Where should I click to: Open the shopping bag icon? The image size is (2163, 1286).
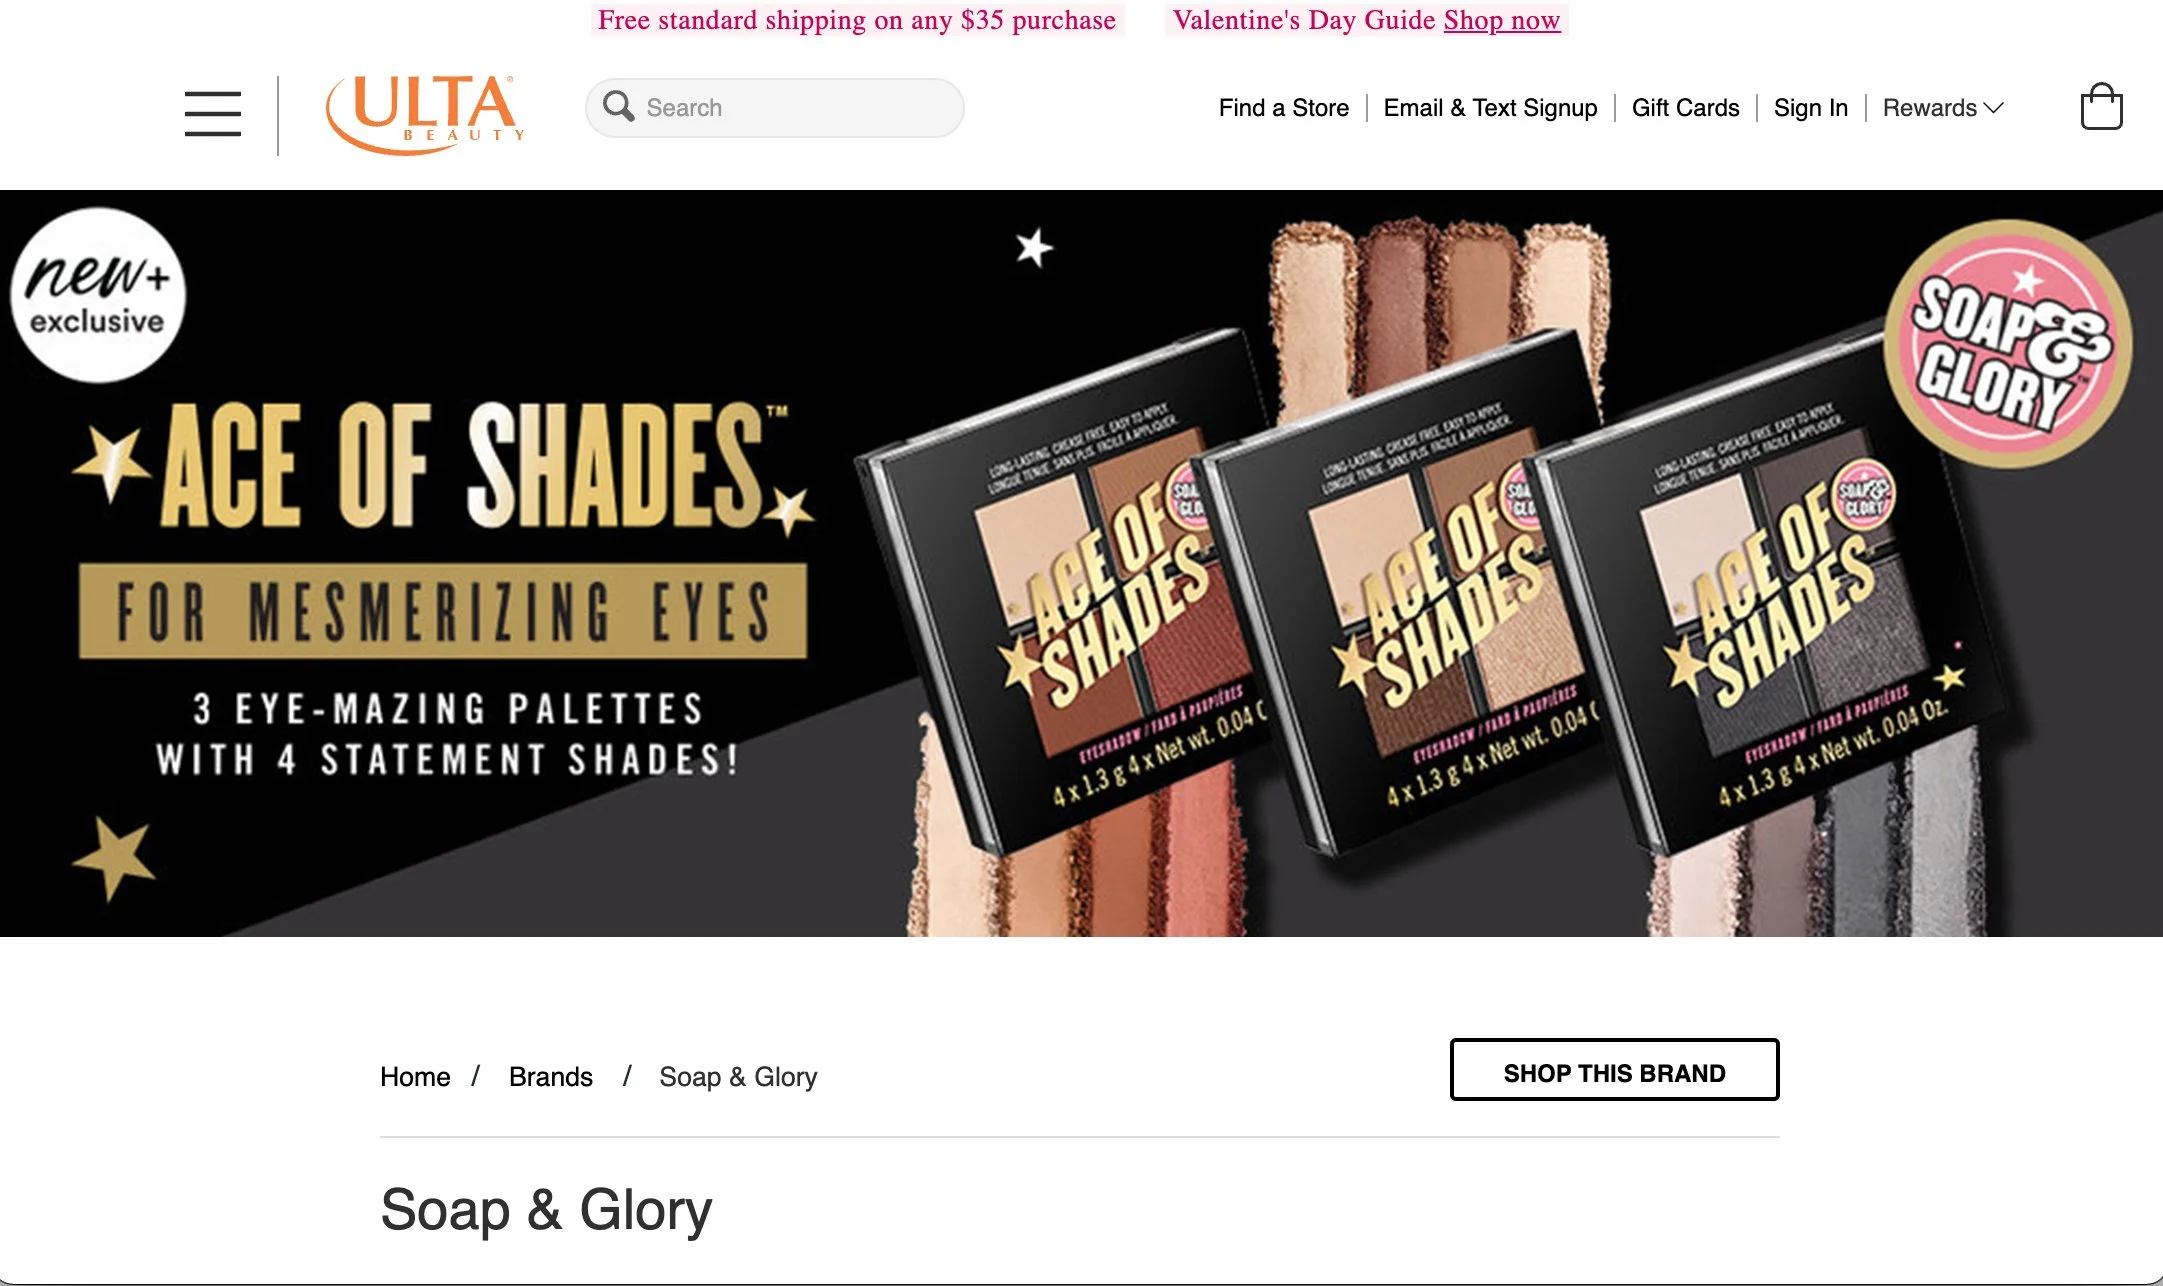[2101, 106]
